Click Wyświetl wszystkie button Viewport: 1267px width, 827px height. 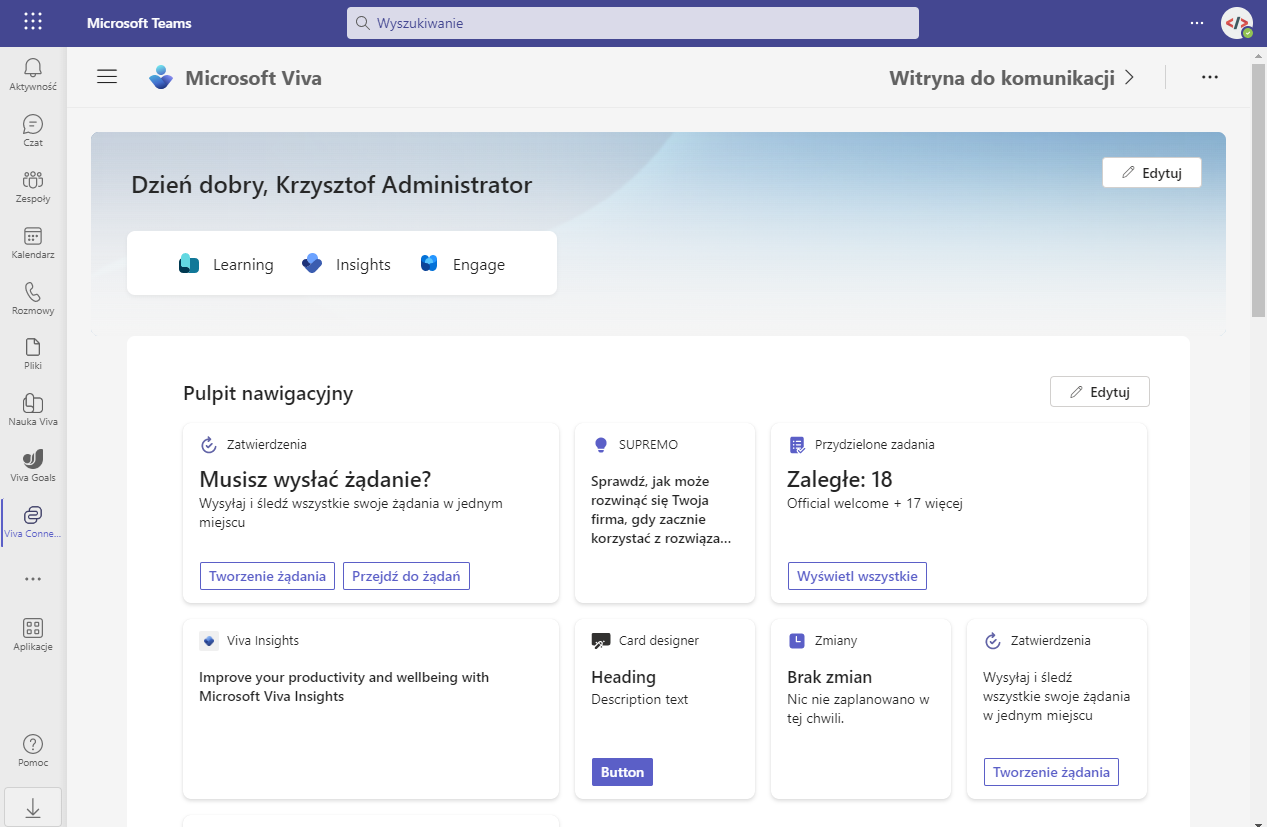pyautogui.click(x=857, y=576)
